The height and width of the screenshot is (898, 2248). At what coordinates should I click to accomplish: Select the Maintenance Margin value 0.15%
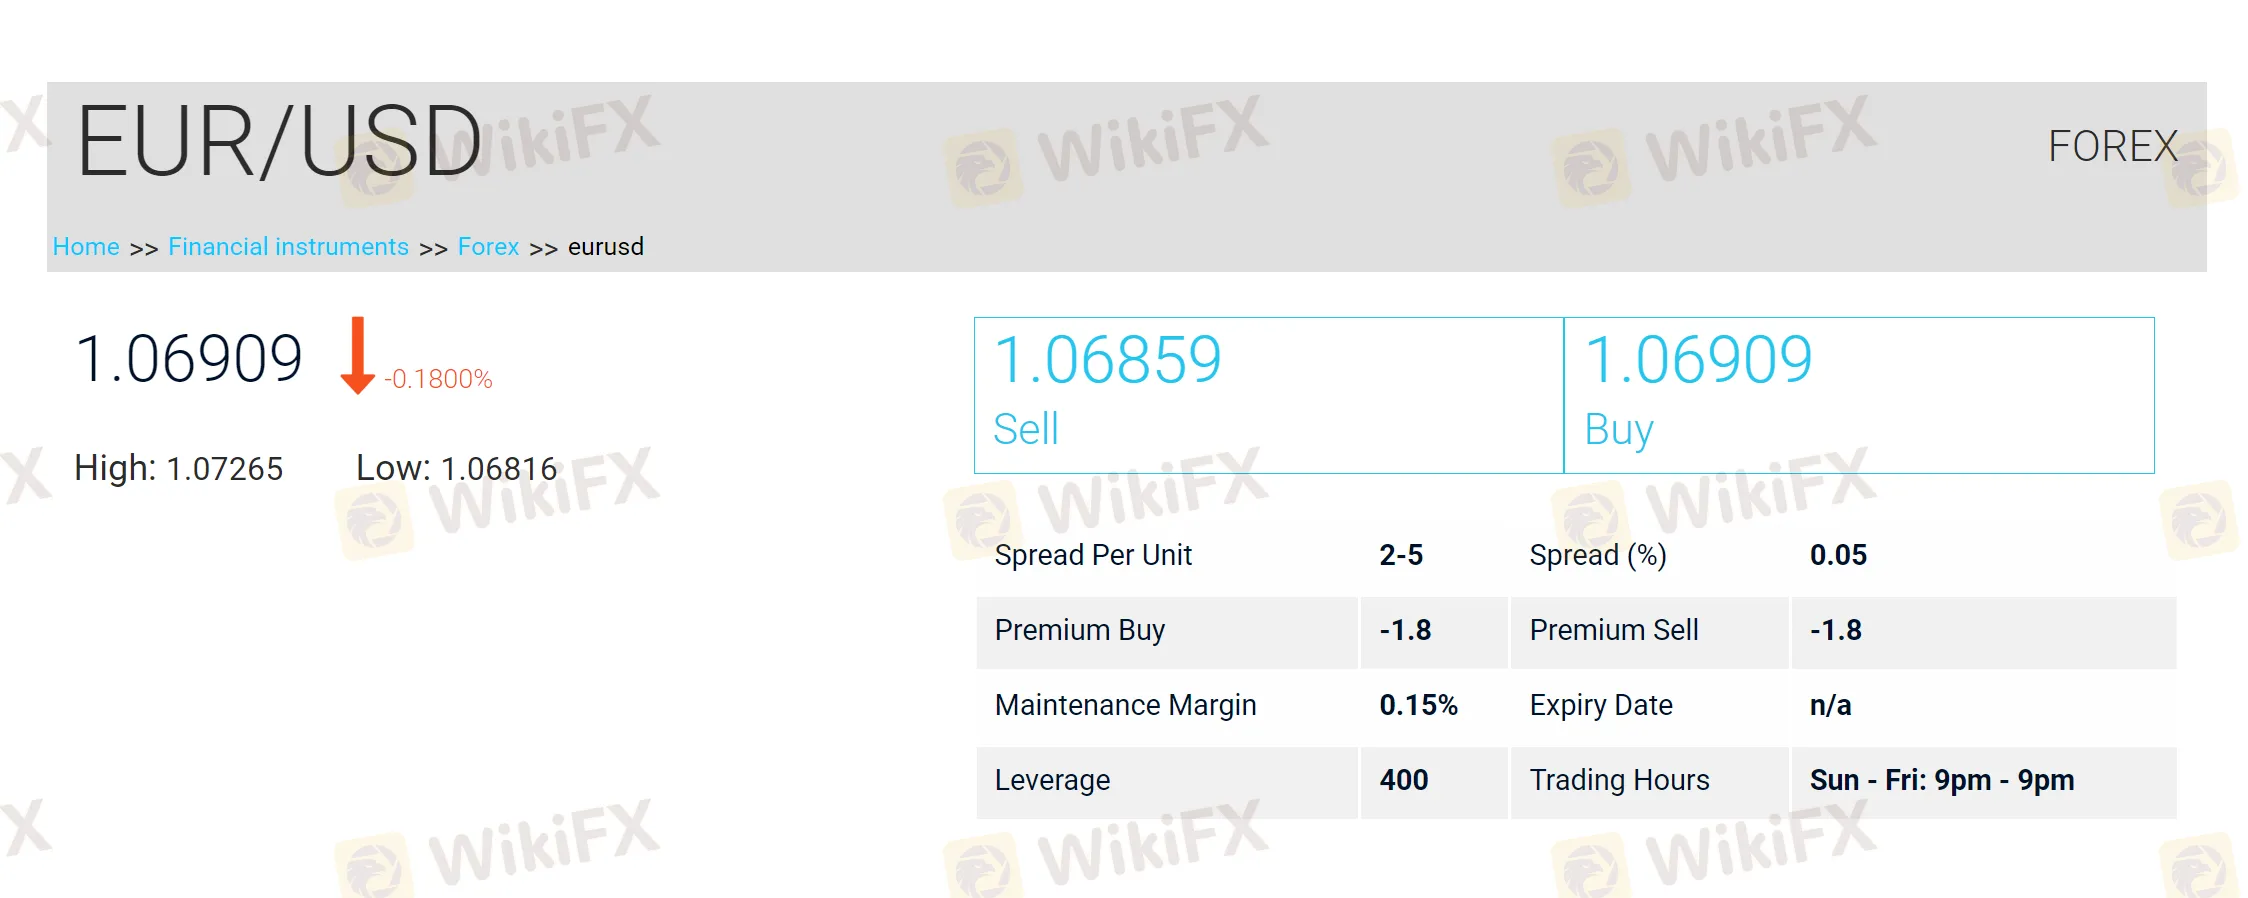pyautogui.click(x=1418, y=705)
